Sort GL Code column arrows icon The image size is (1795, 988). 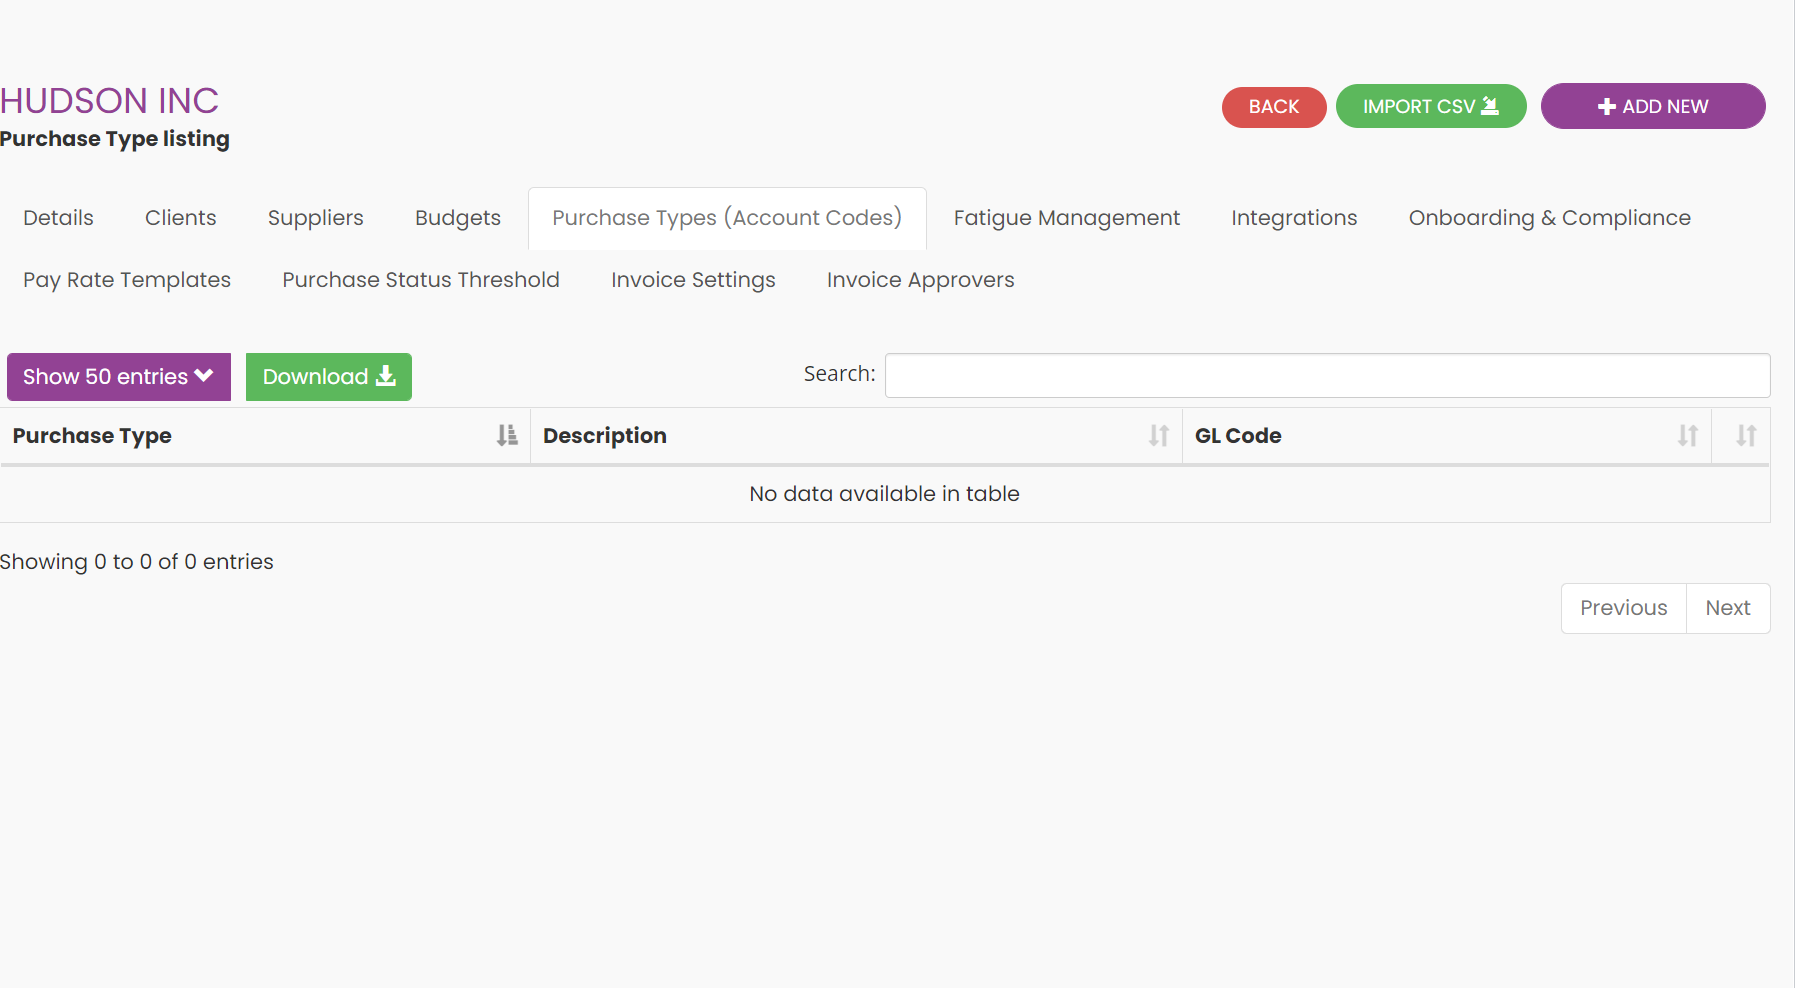1688,435
